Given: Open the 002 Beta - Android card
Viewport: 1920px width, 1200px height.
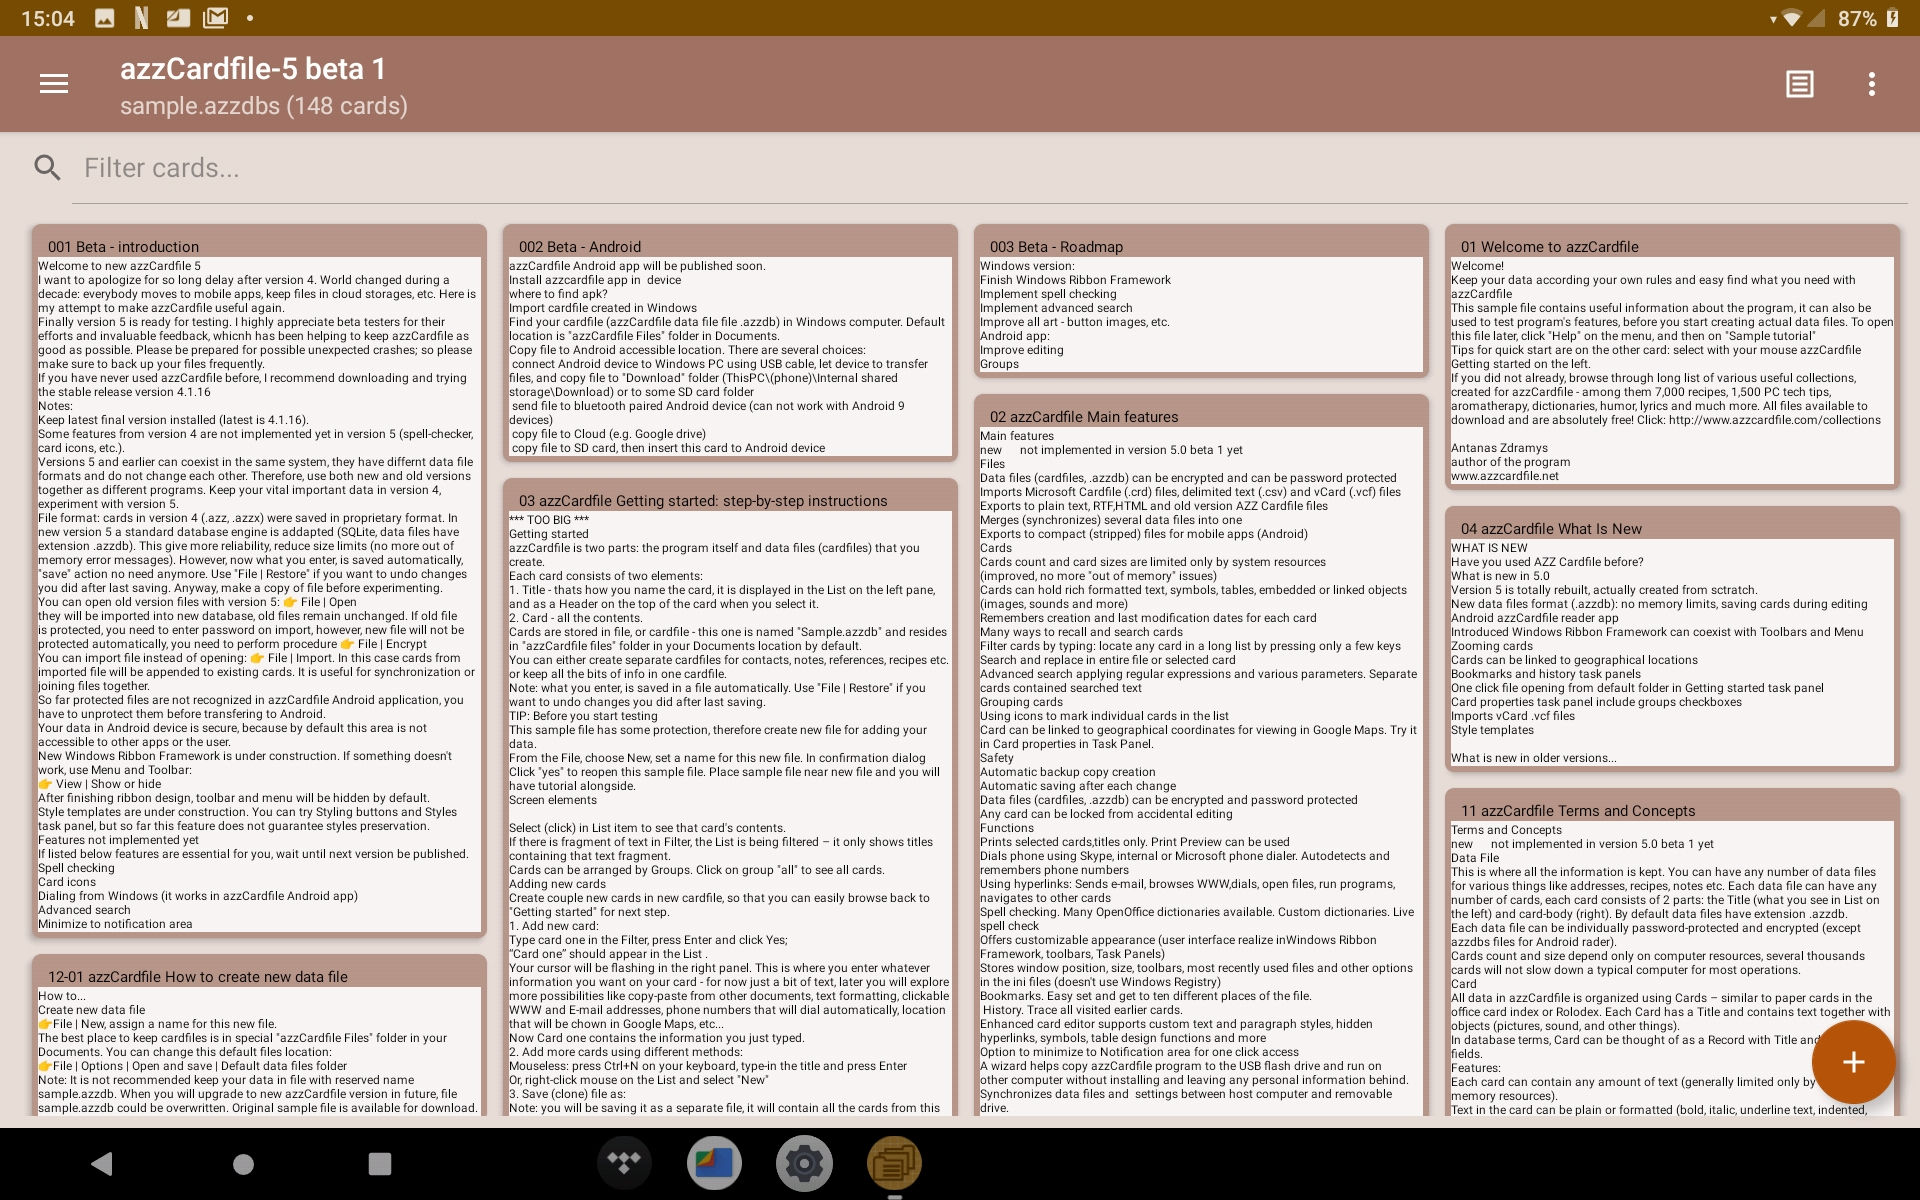Looking at the screenshot, I should coord(730,343).
